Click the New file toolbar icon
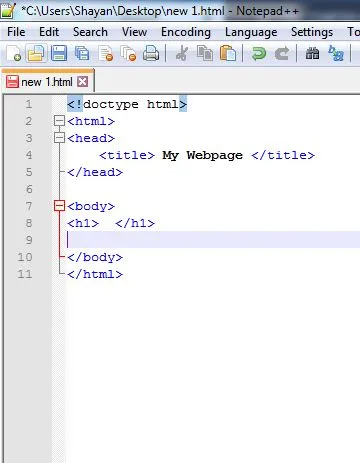Viewport: 360px width, 463px height. [x=14, y=53]
